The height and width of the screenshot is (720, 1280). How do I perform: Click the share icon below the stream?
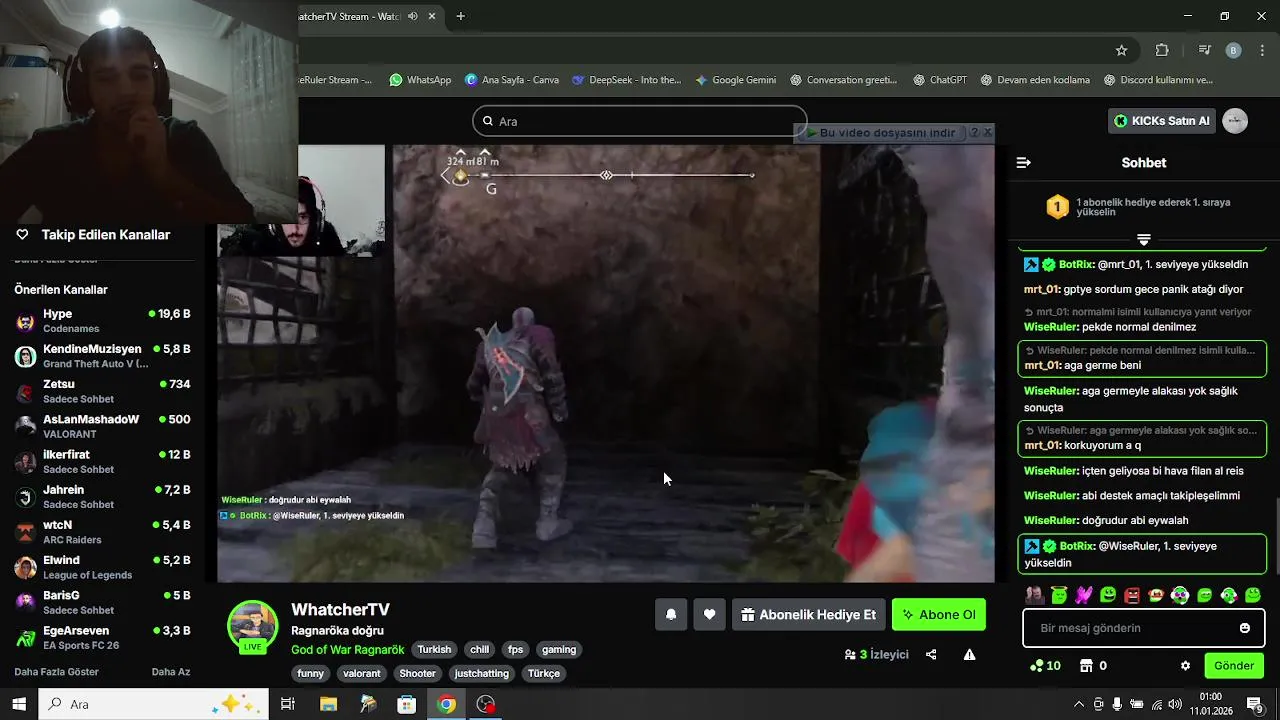931,655
